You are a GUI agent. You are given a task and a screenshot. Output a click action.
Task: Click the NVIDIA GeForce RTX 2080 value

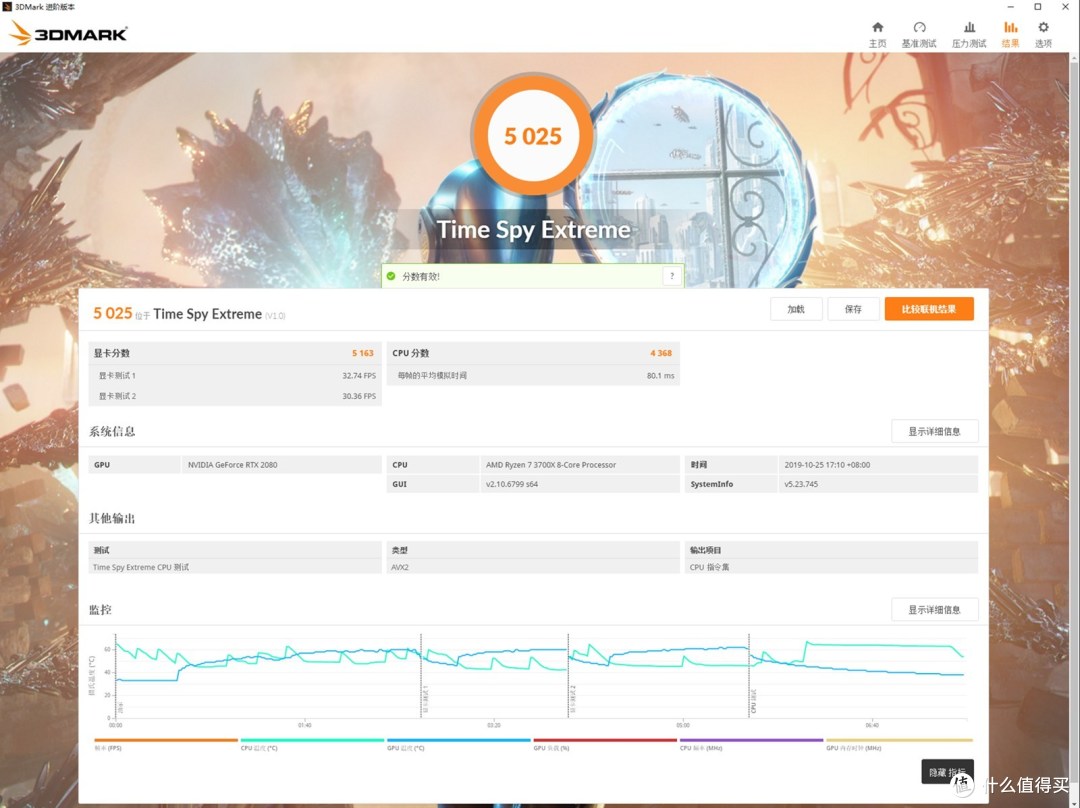point(232,465)
